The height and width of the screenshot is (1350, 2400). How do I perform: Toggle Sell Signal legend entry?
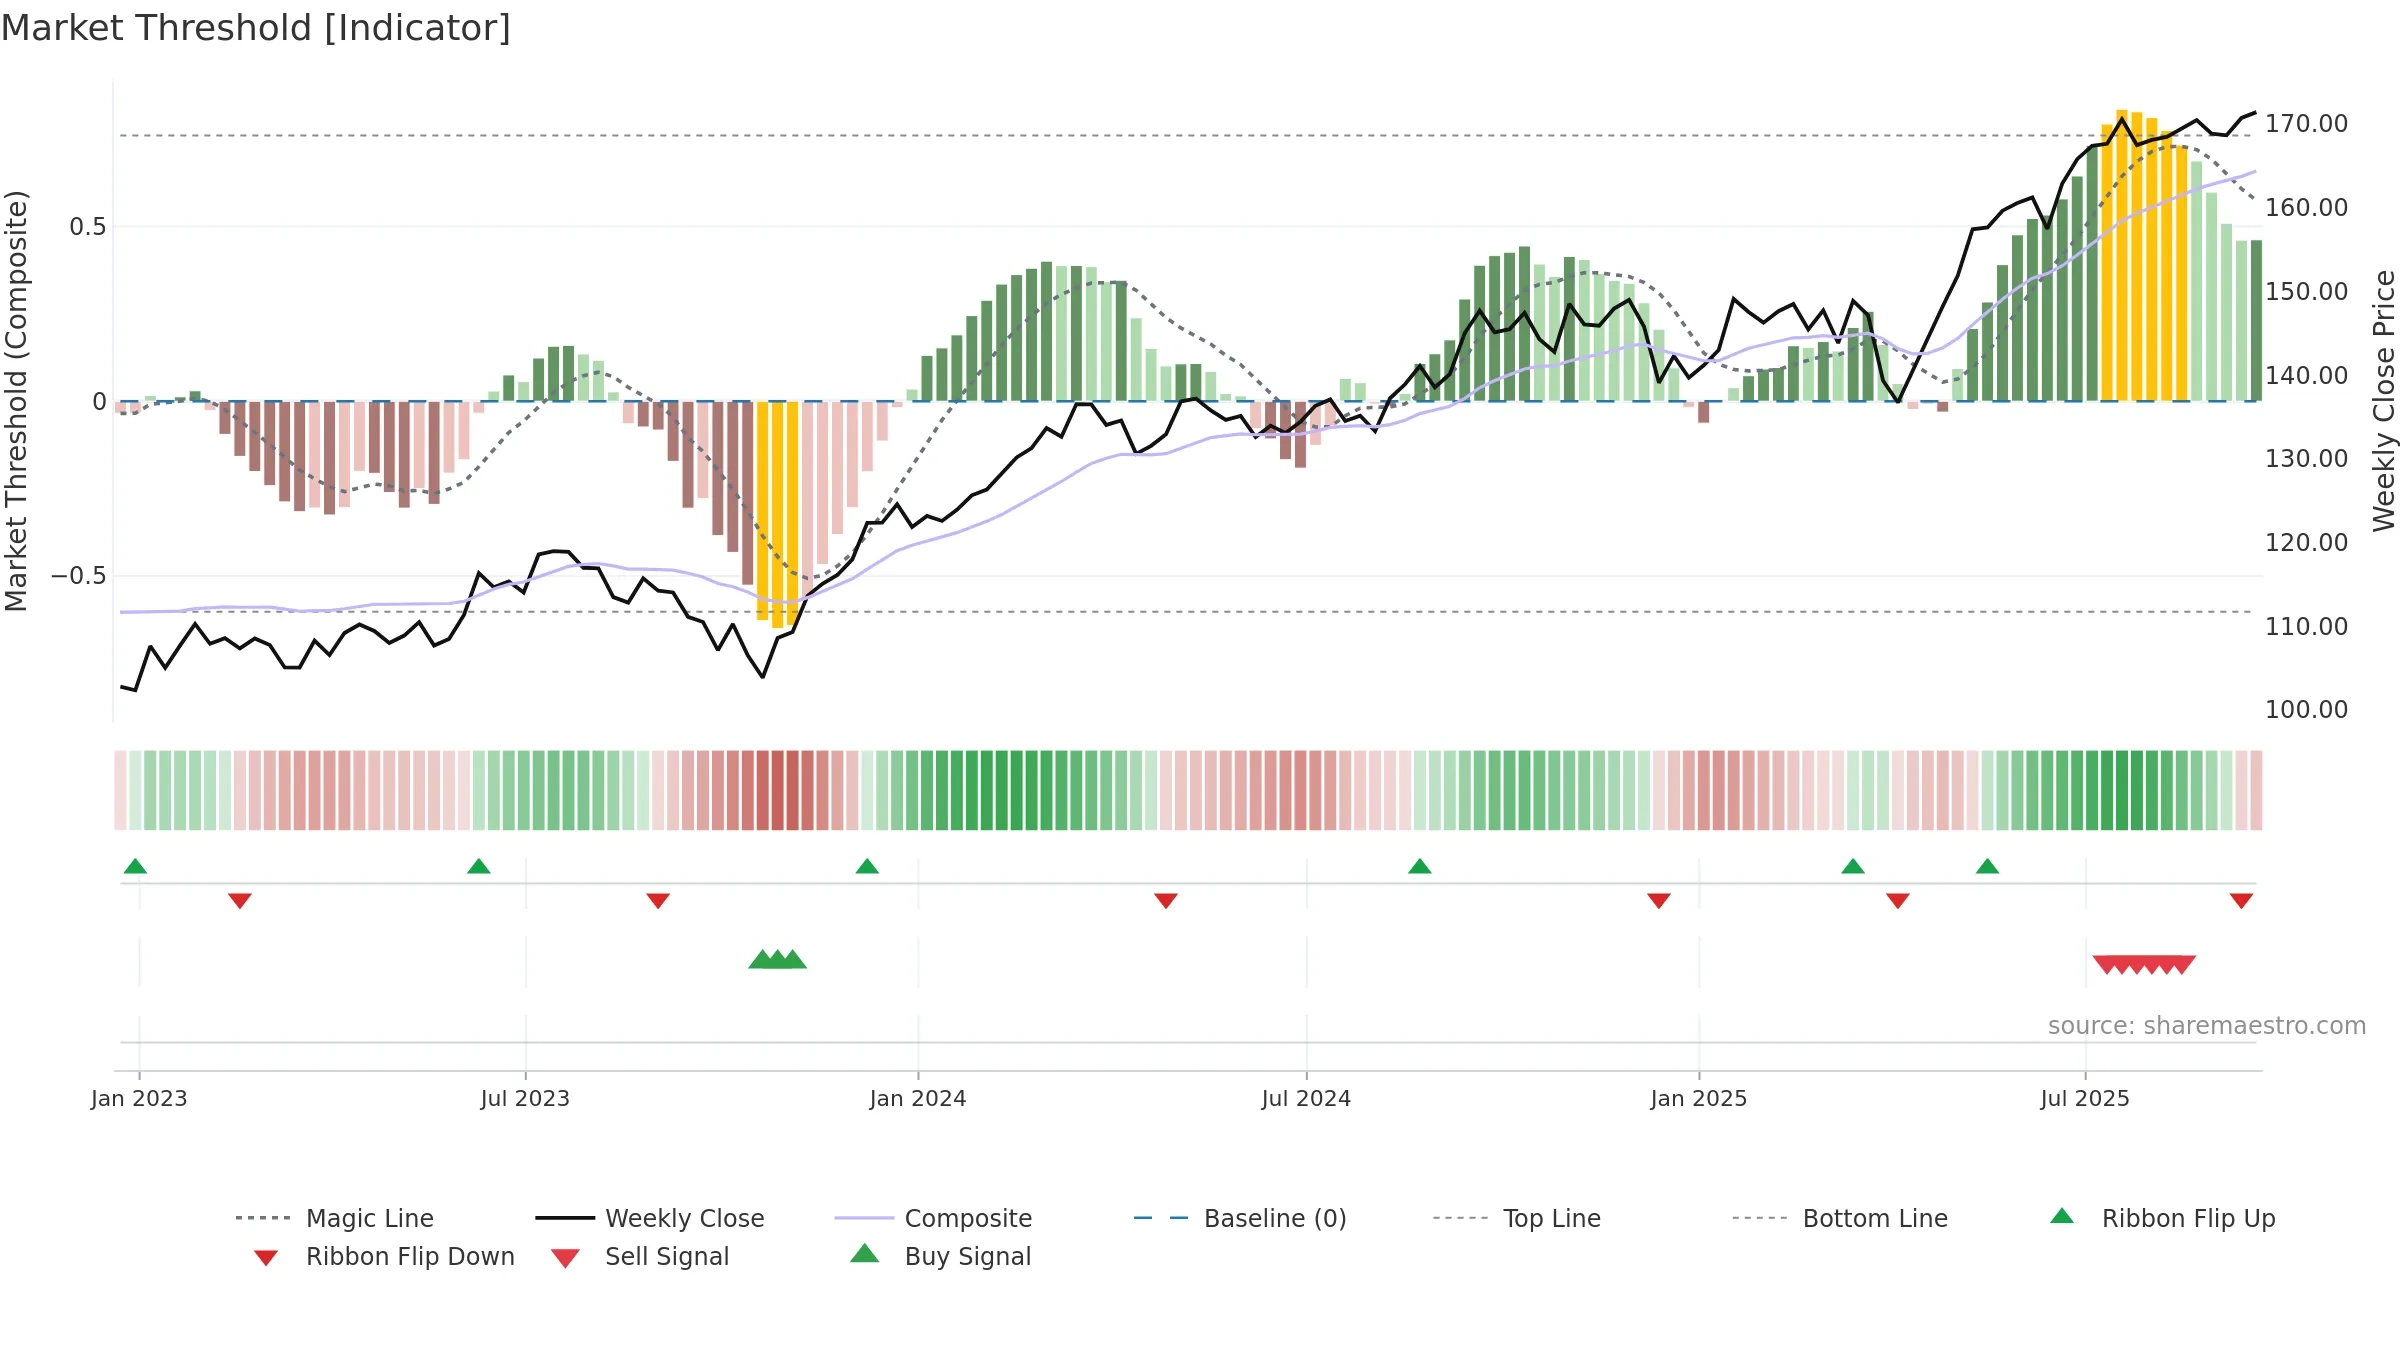point(640,1256)
